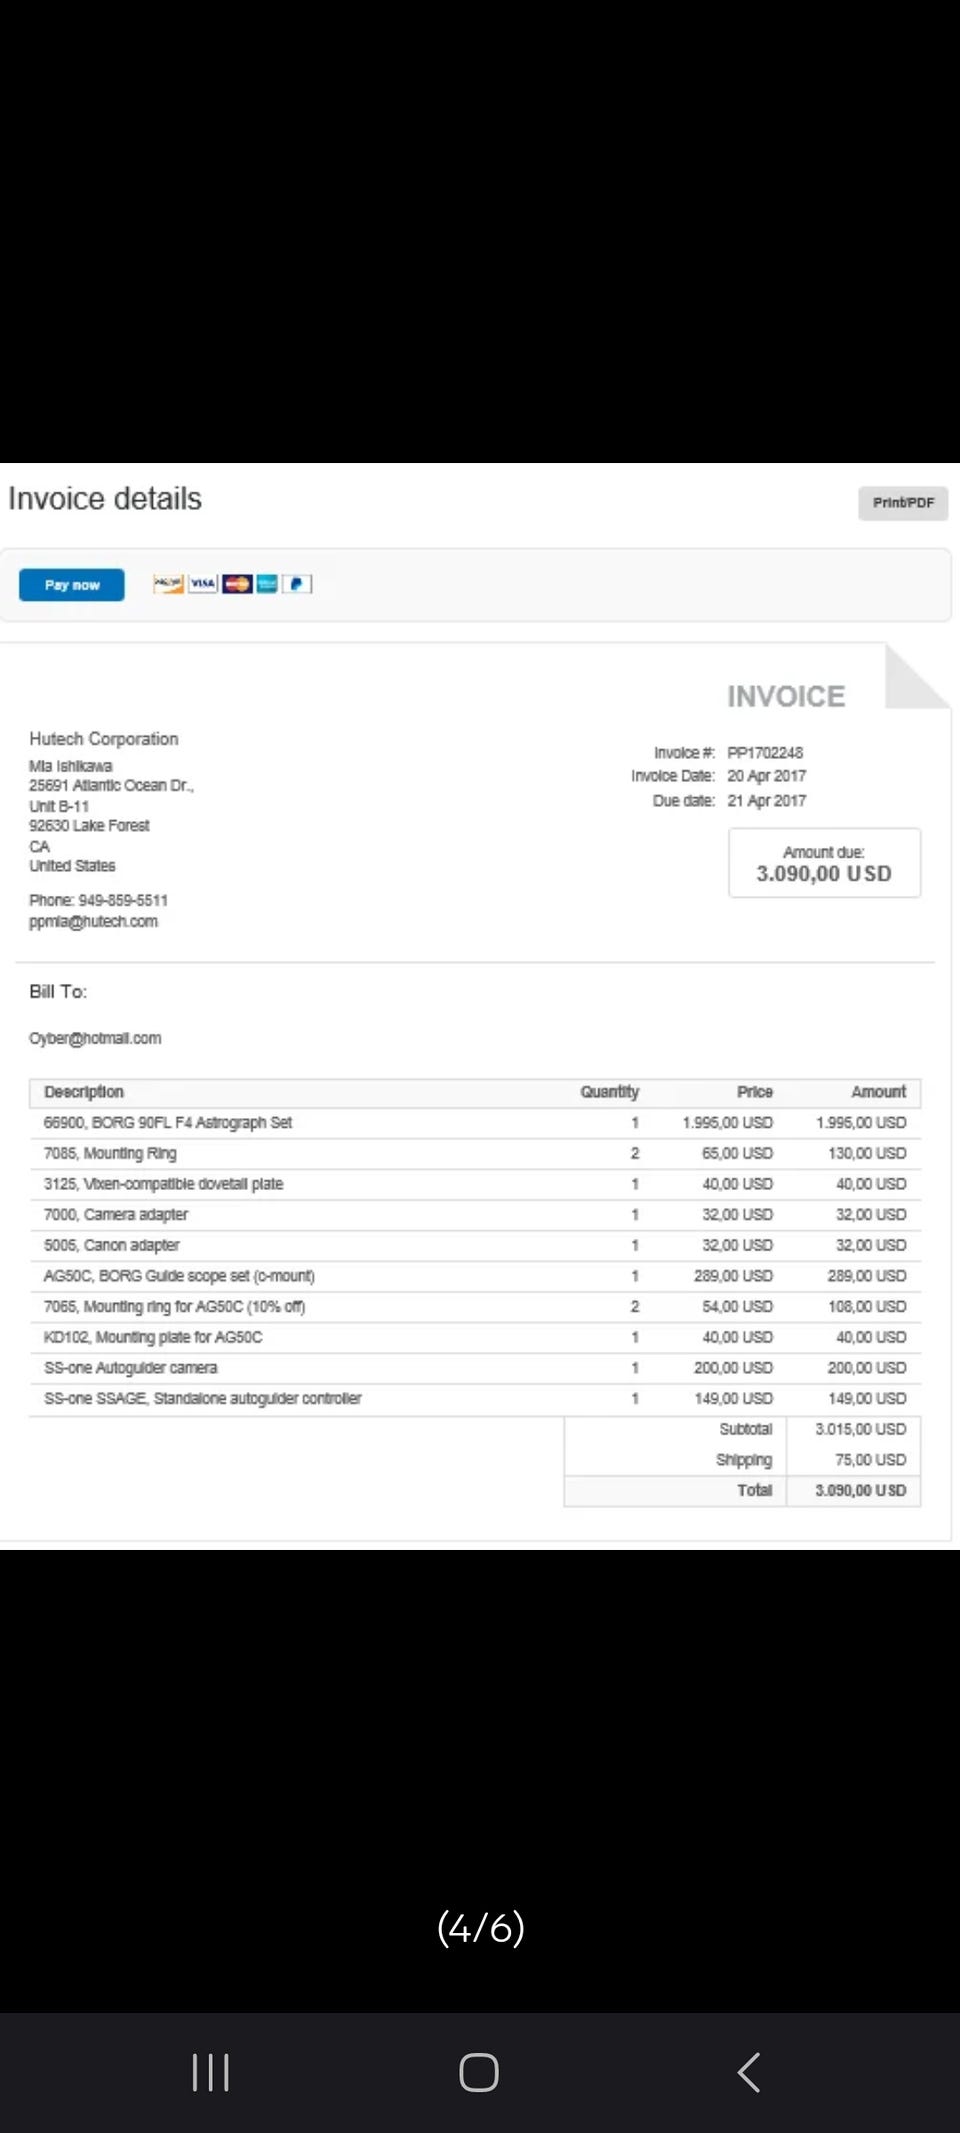
Task: Click the 25691 Atlantic Ocean Dr. address line
Action: tap(111, 786)
